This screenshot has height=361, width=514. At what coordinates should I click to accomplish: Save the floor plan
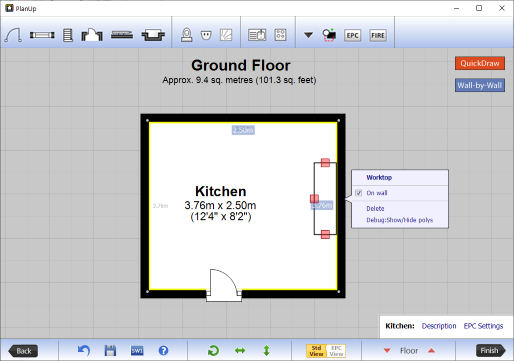(x=110, y=351)
